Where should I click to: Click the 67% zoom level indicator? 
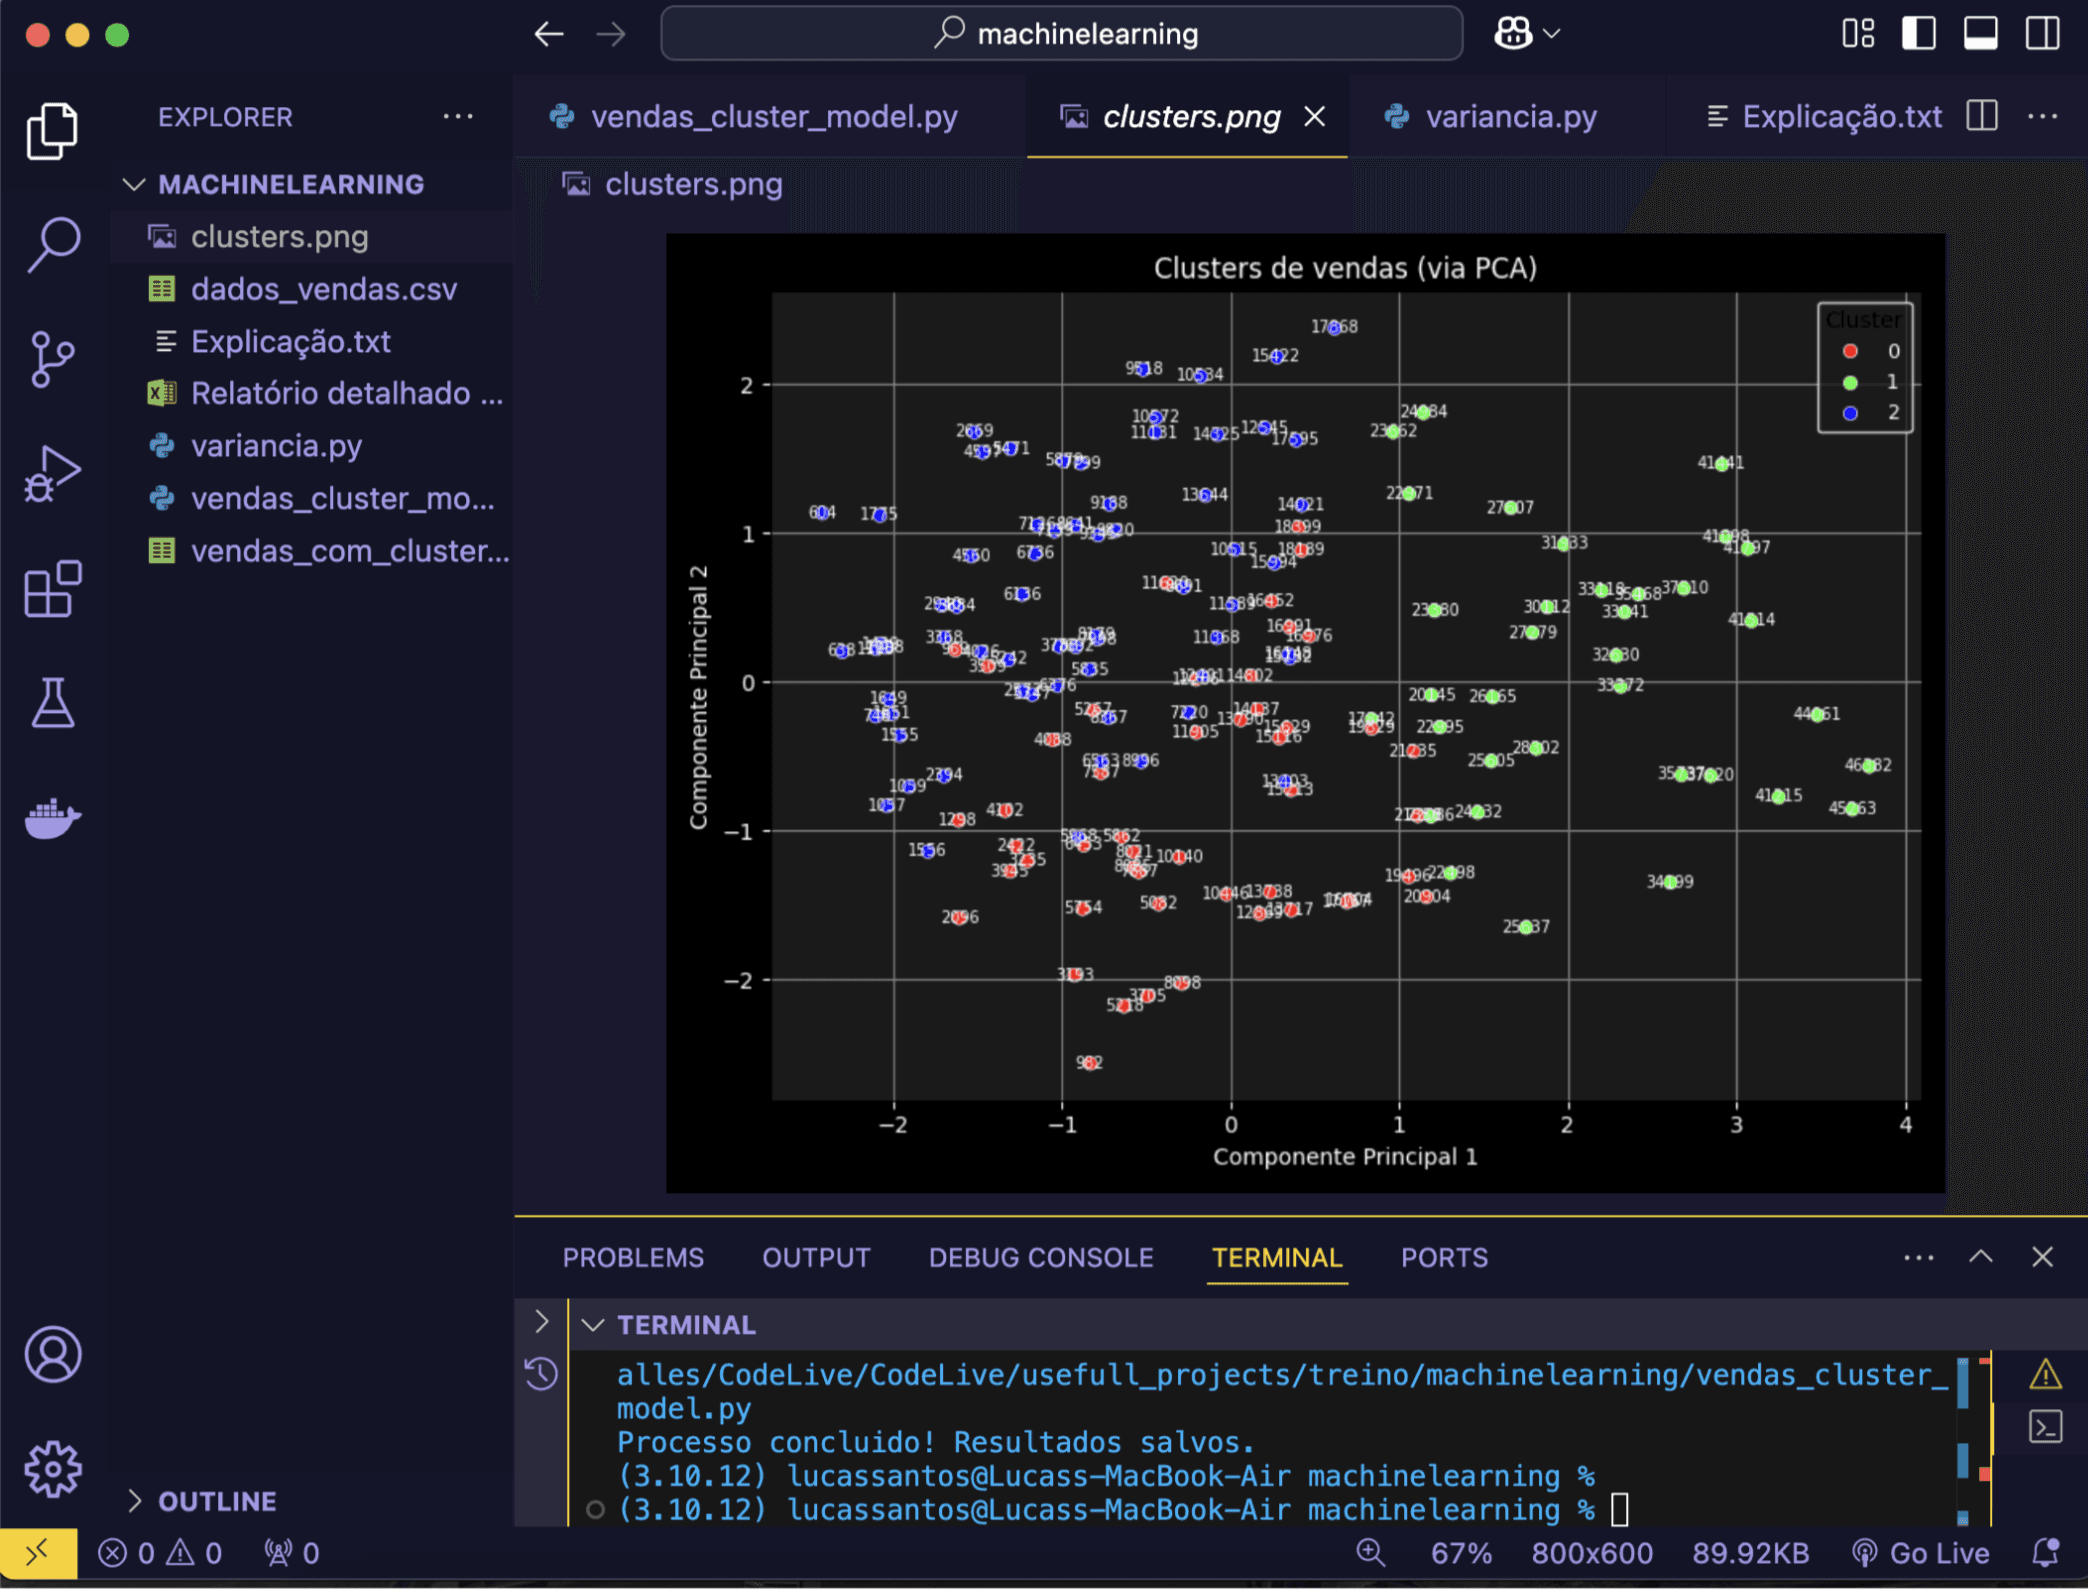tap(1460, 1553)
